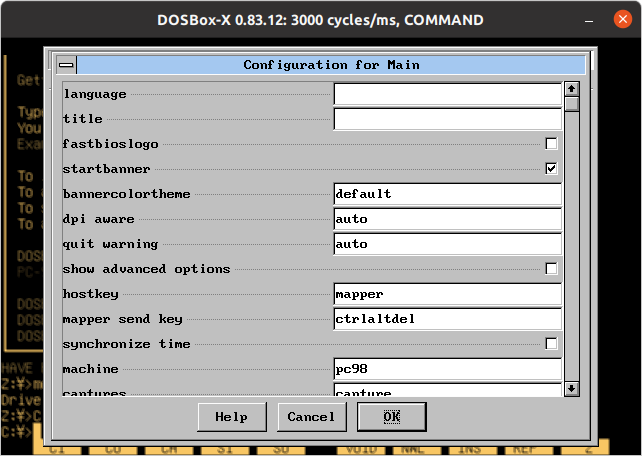Click the scrollbar track below the thumb
Screen dimensions: 642x456
572,246
